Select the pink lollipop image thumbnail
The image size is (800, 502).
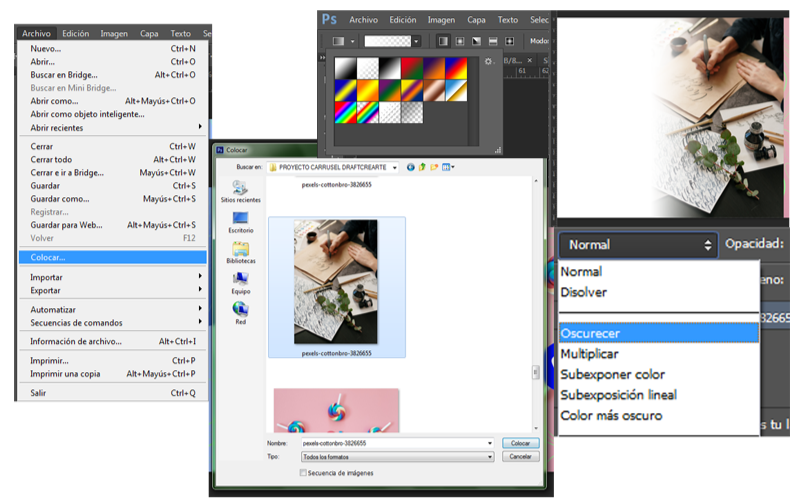pyautogui.click(x=337, y=410)
